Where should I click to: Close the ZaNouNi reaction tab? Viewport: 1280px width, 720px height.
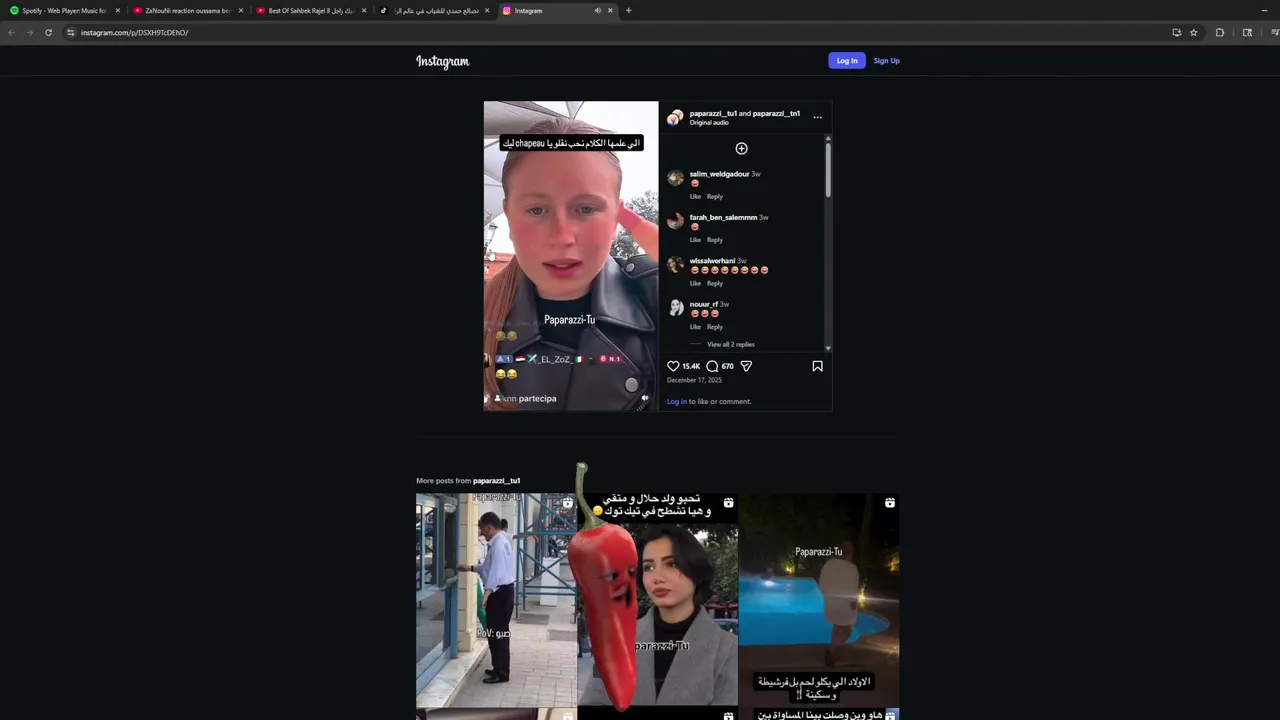(x=240, y=10)
